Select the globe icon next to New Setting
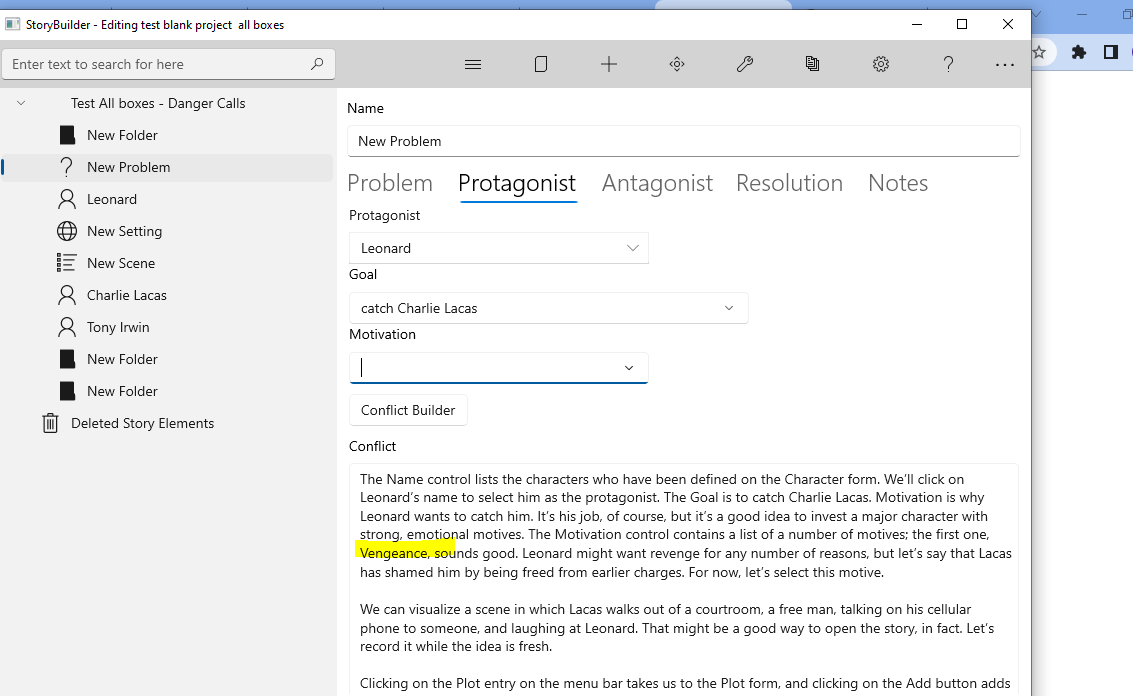Viewport: 1133px width, 696px height. click(x=67, y=230)
